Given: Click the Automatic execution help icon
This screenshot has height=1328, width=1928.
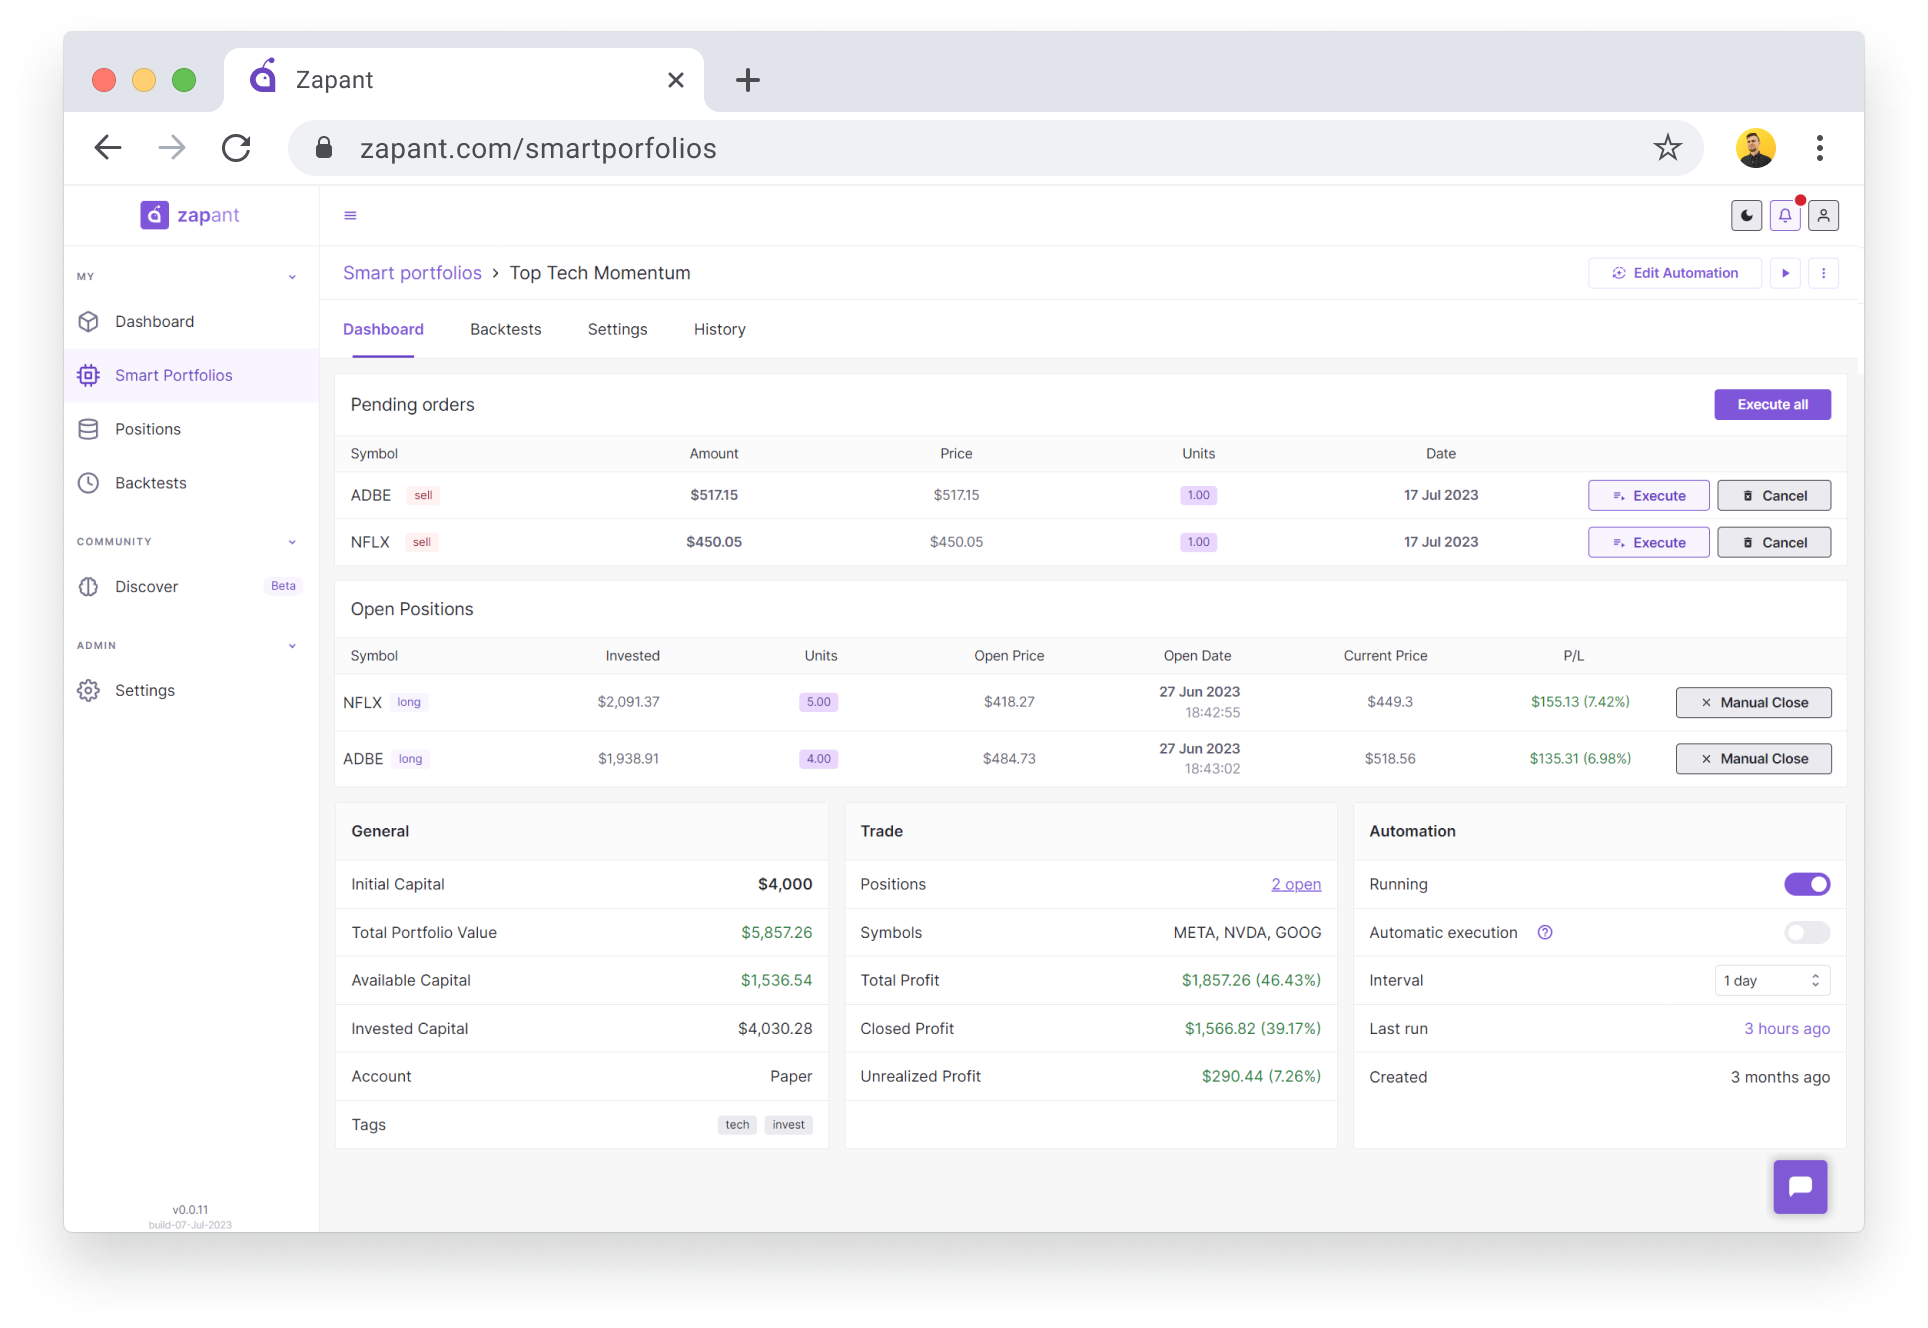Looking at the screenshot, I should 1545,933.
